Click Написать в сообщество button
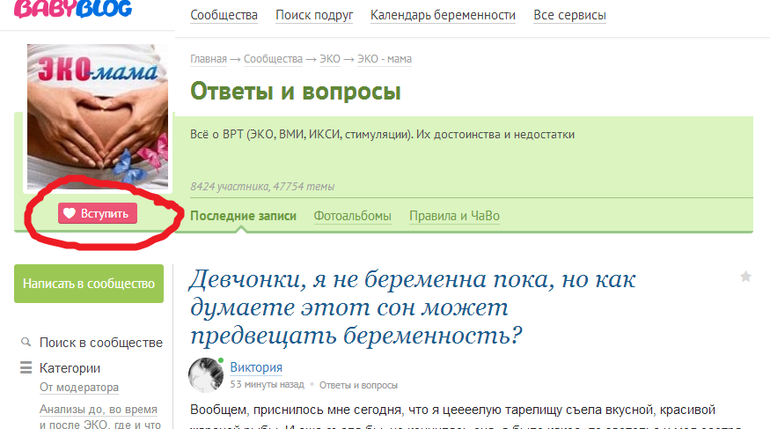This screenshot has width=770, height=429. 89,284
